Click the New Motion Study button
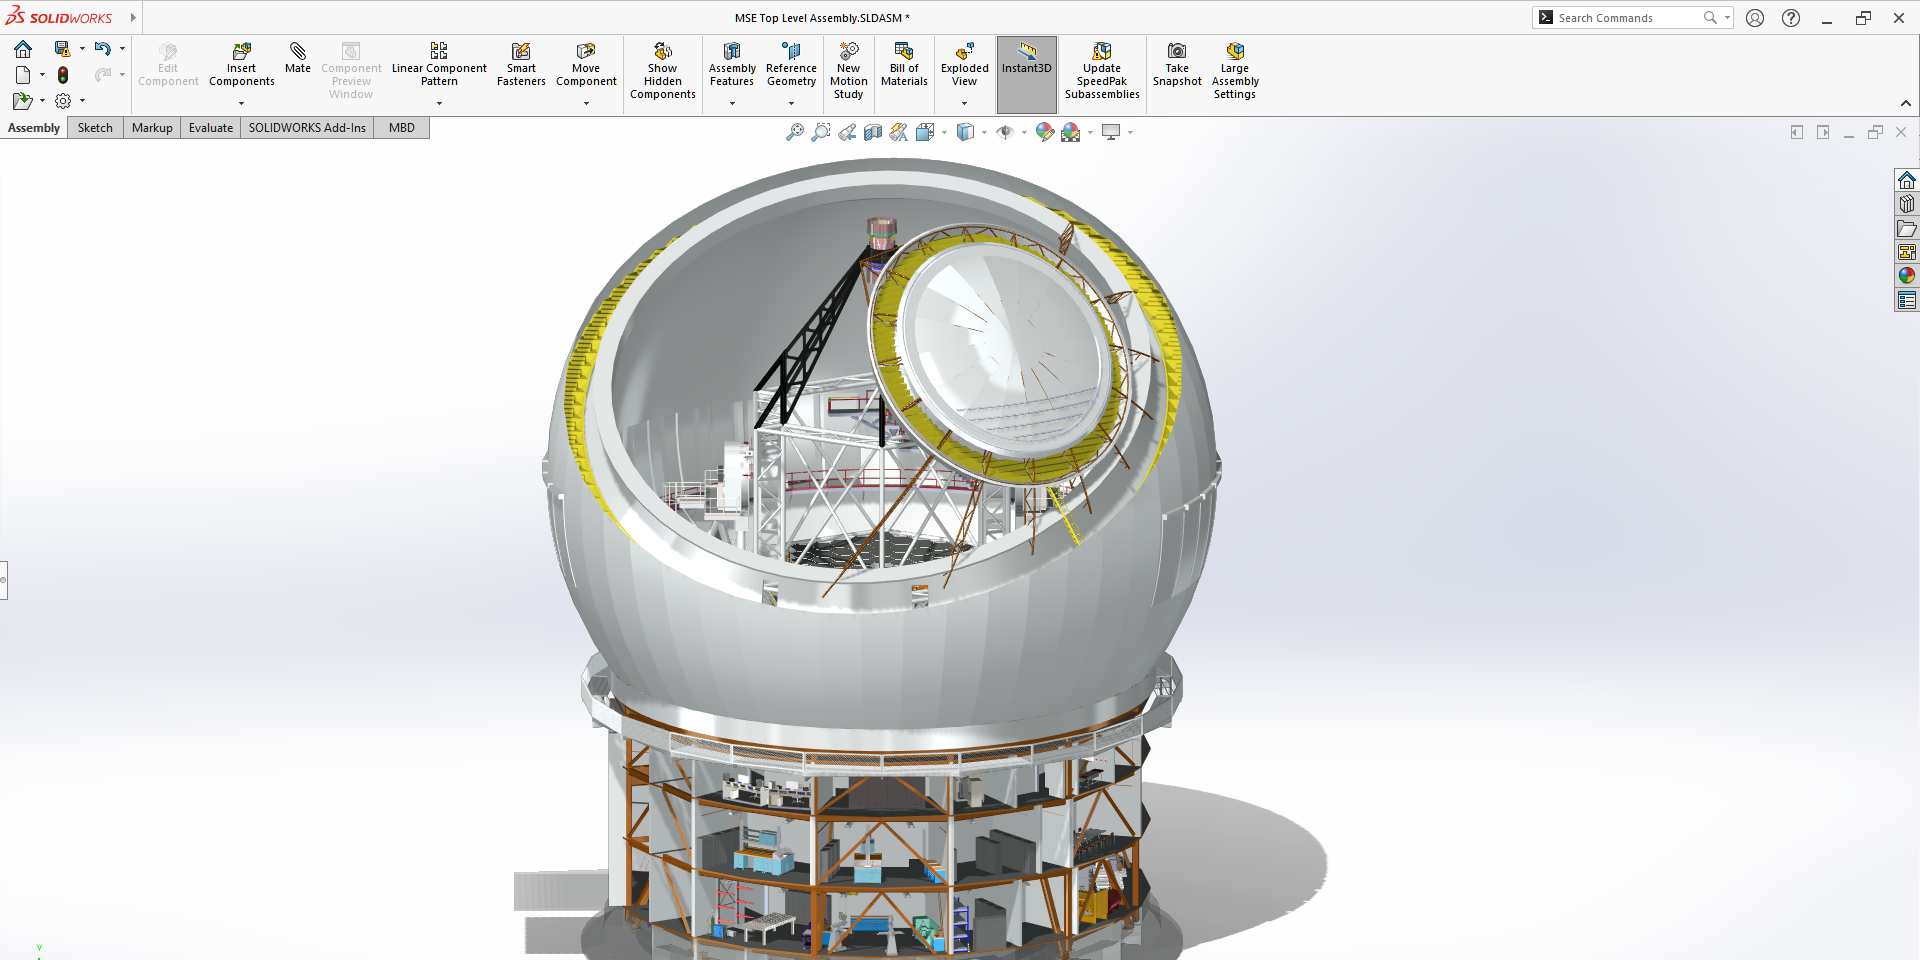1920x960 pixels. click(x=848, y=52)
